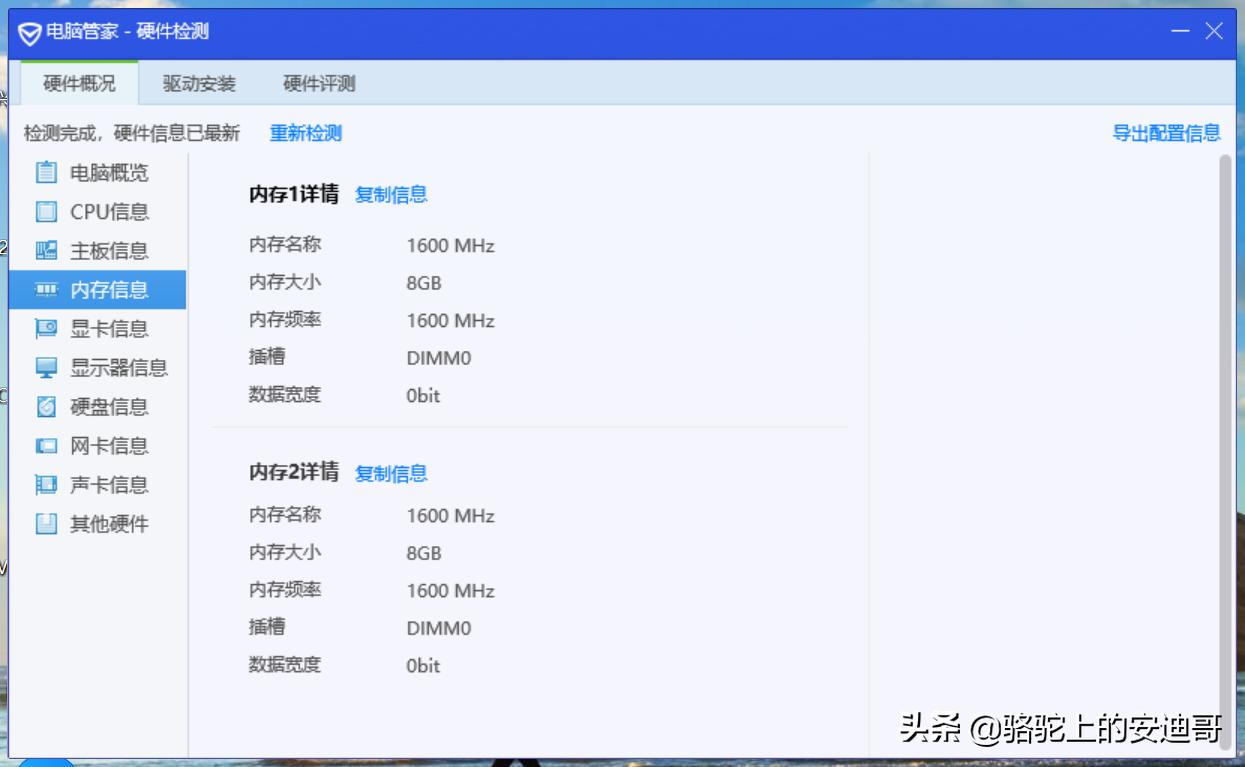Open 硬盘信息 hard disk icon

point(46,406)
